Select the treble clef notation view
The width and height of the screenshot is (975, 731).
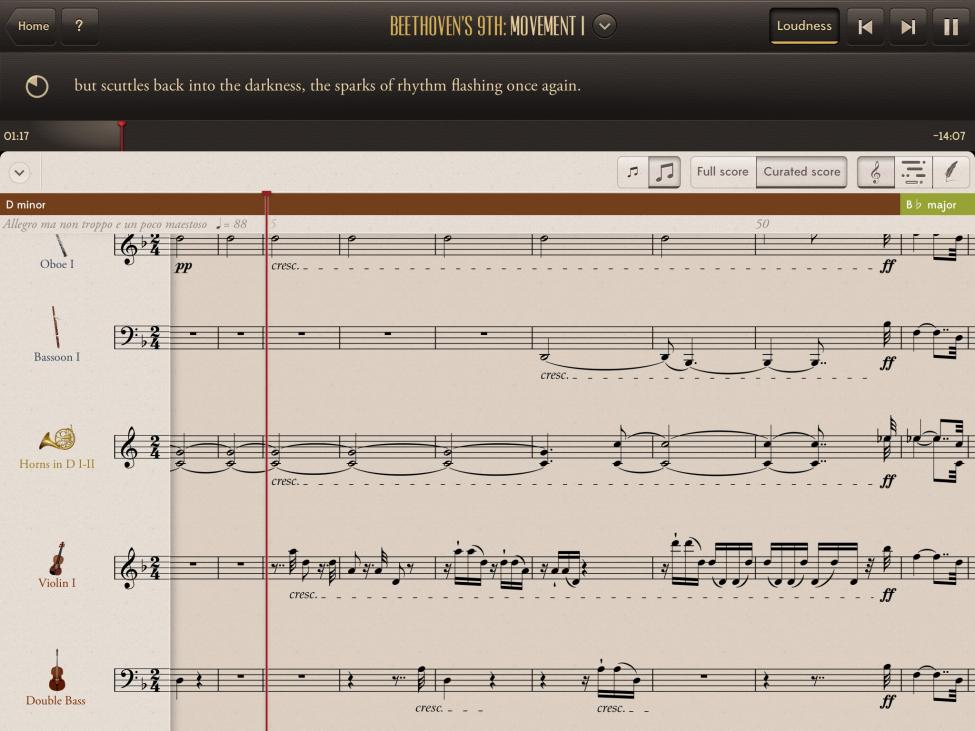[x=876, y=172]
